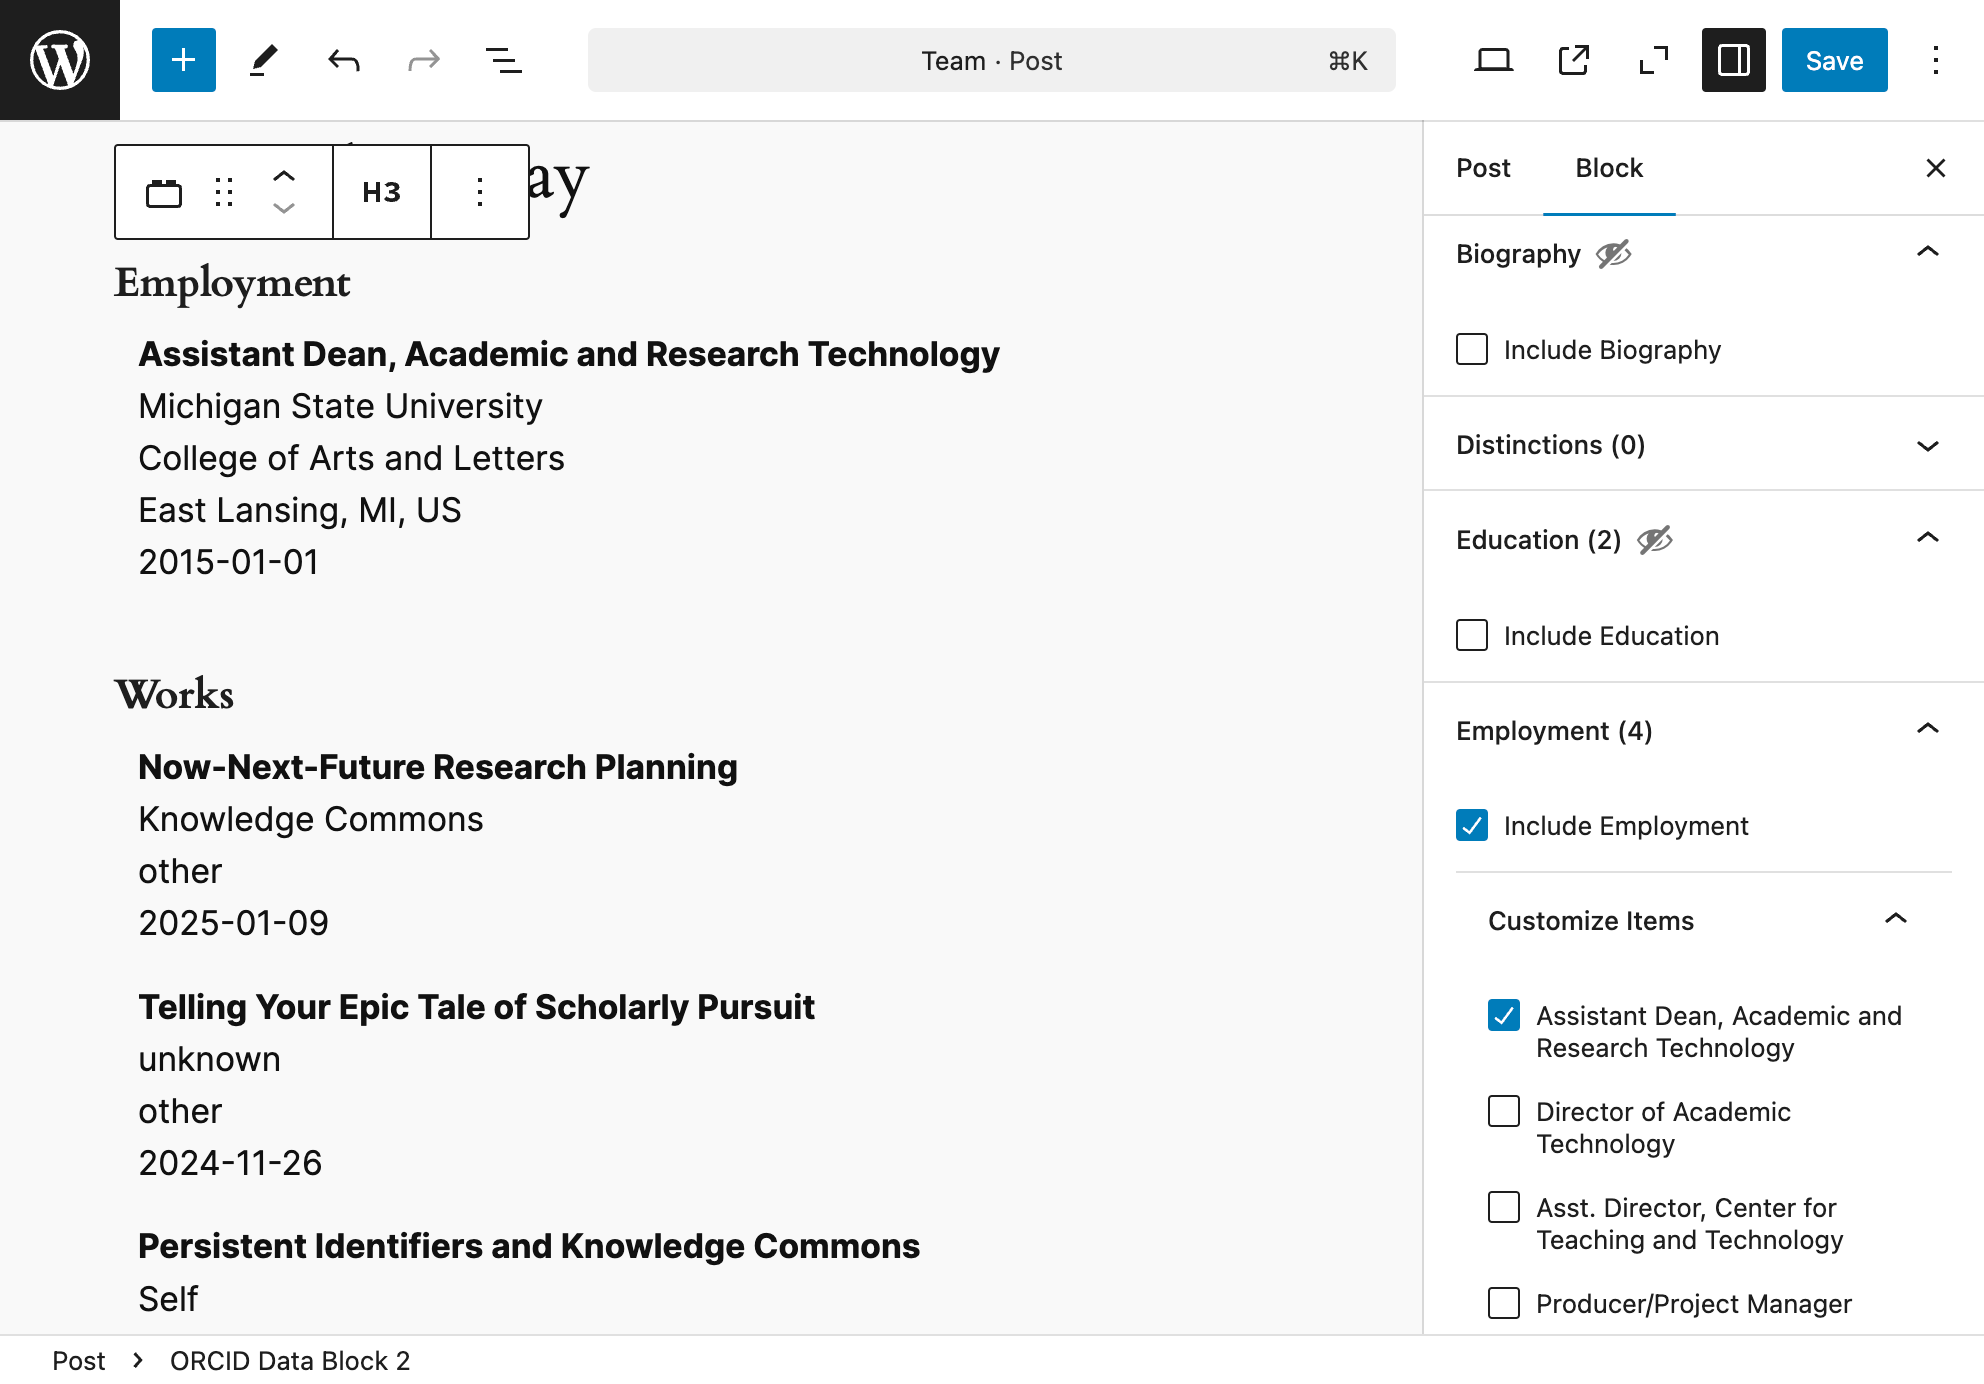Select the Block tab
Image resolution: width=1984 pixels, height=1384 pixels.
coord(1609,168)
